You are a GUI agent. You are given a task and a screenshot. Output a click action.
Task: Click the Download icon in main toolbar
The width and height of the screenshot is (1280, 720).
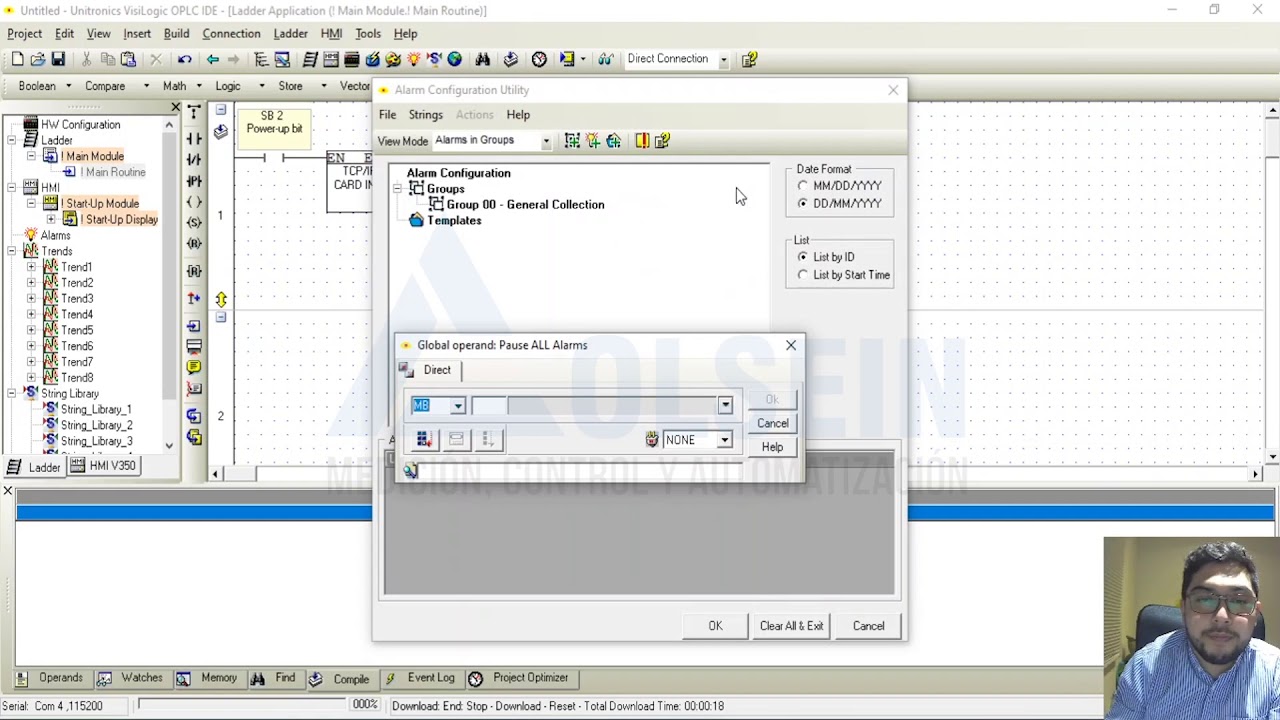[510, 60]
